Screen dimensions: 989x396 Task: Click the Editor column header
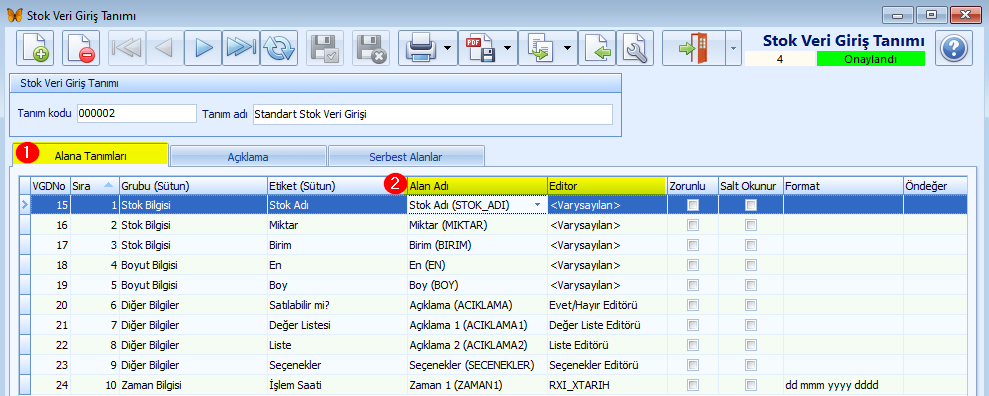pyautogui.click(x=607, y=186)
